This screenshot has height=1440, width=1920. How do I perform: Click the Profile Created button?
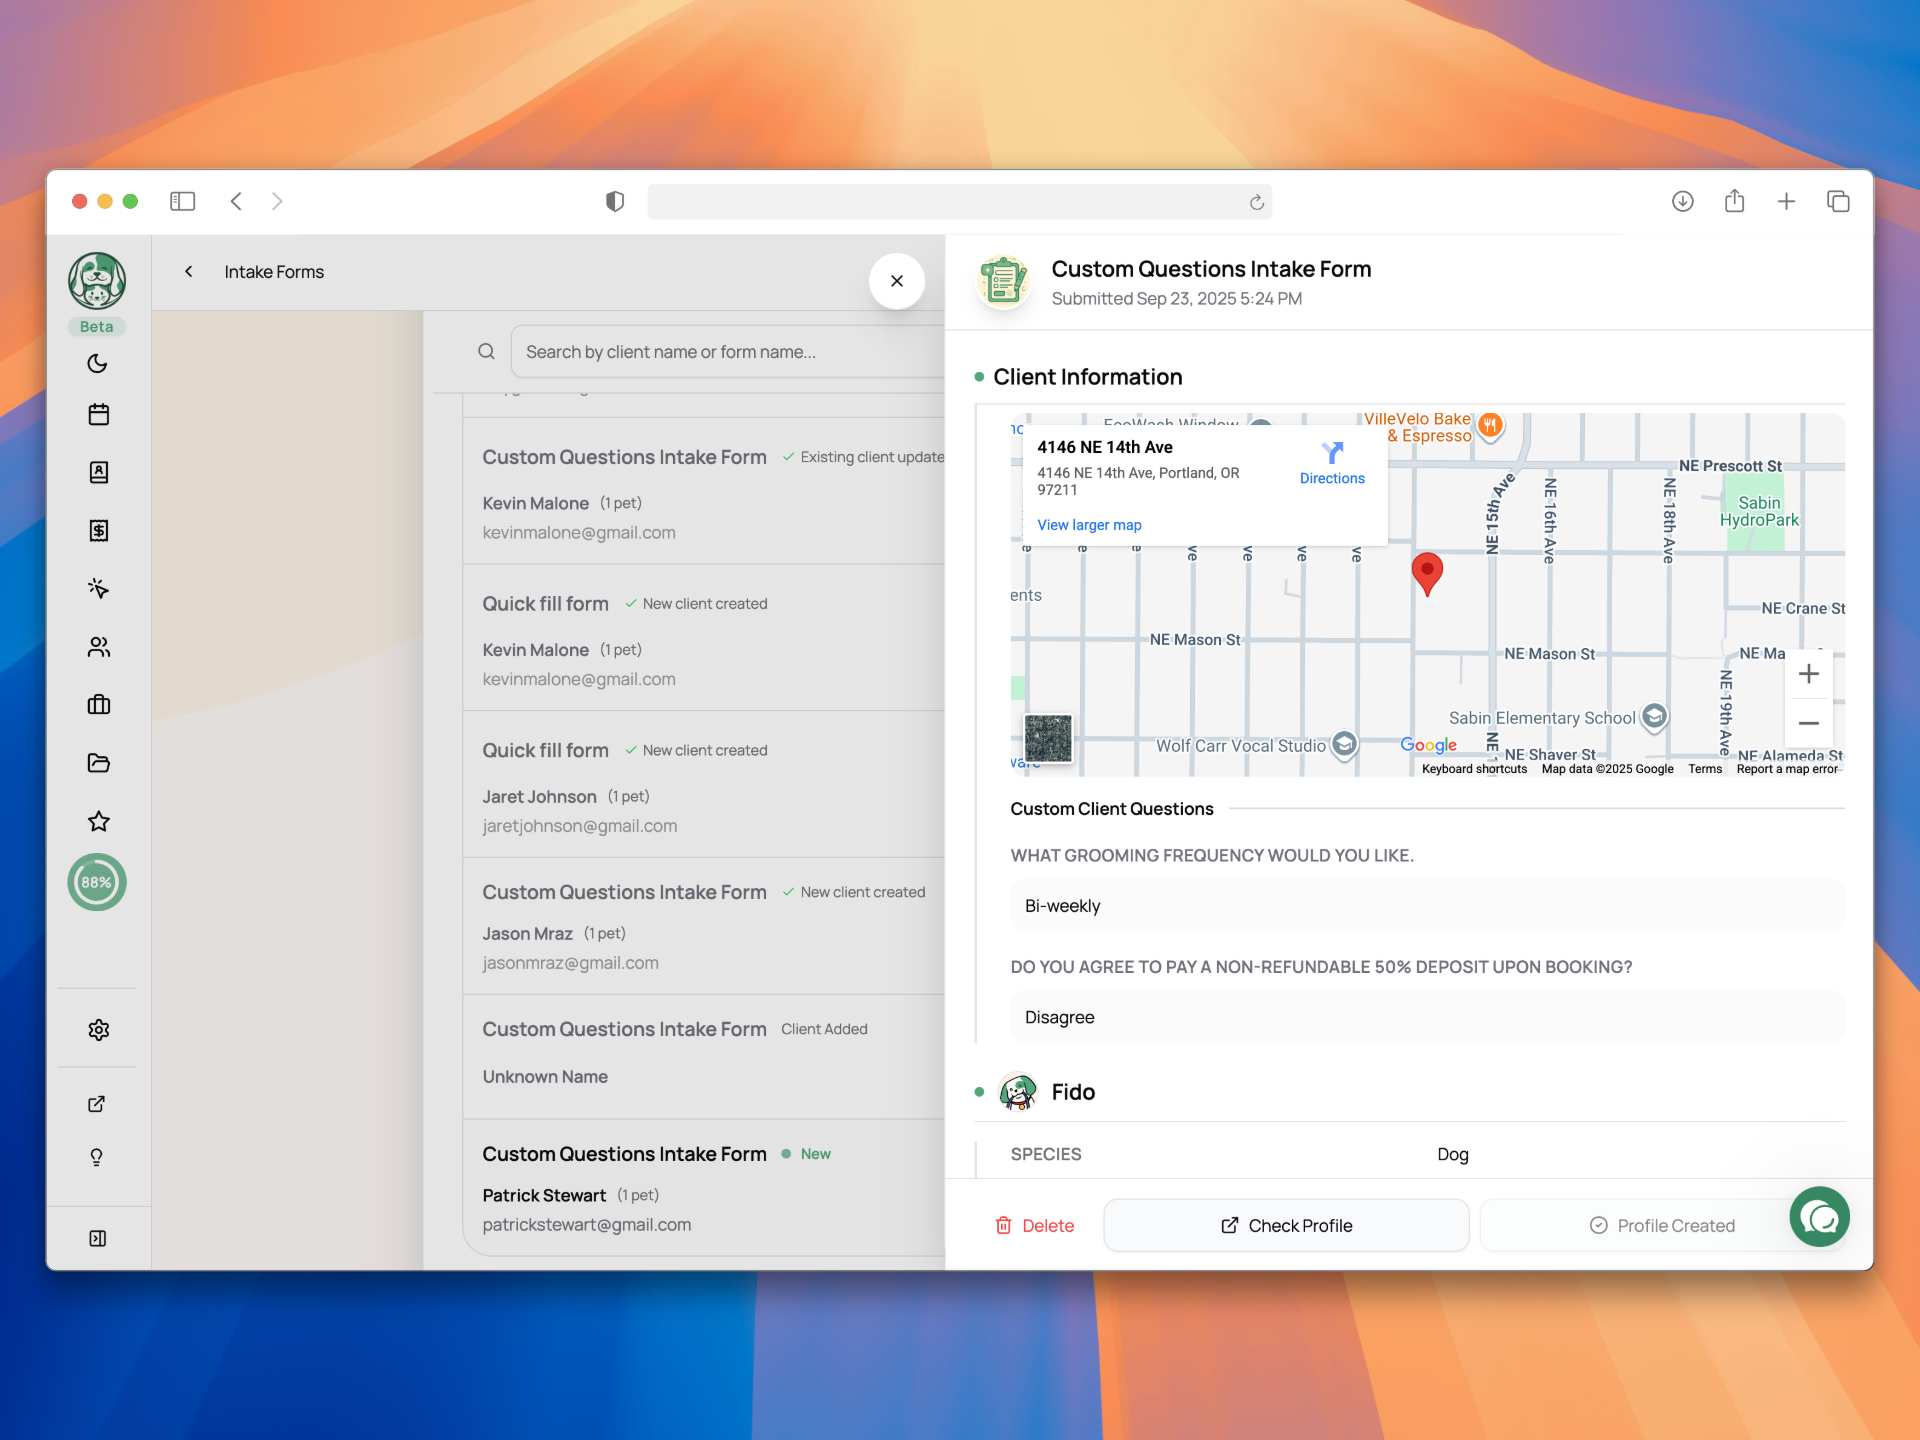tap(1661, 1226)
